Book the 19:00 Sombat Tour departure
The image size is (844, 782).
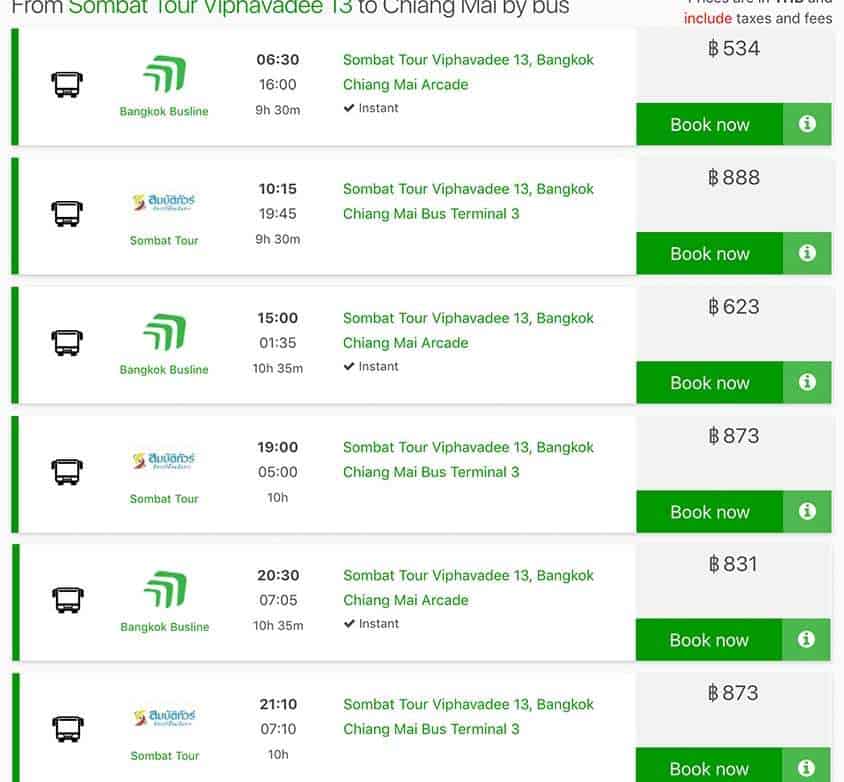click(x=709, y=512)
